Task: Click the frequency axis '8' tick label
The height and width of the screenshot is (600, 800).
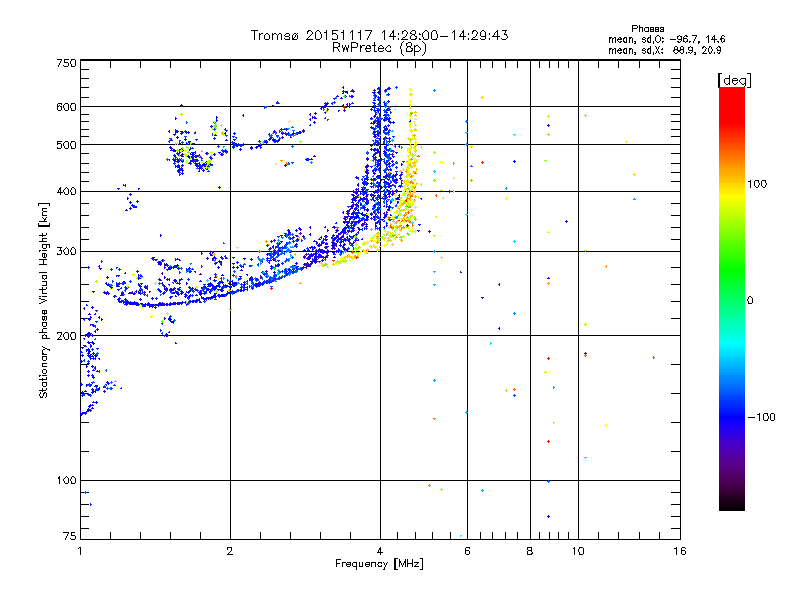Action: 530,551
